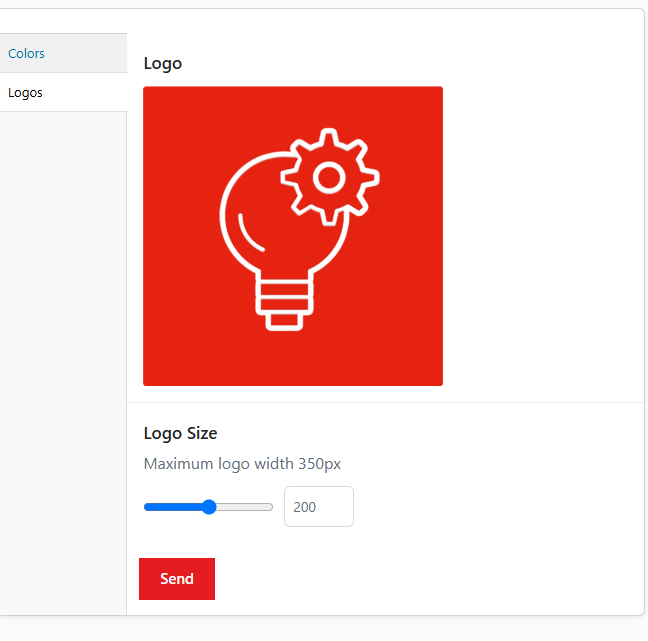This screenshot has width=648, height=641.
Task: Open the Colors tab in sidebar
Action: (x=27, y=53)
